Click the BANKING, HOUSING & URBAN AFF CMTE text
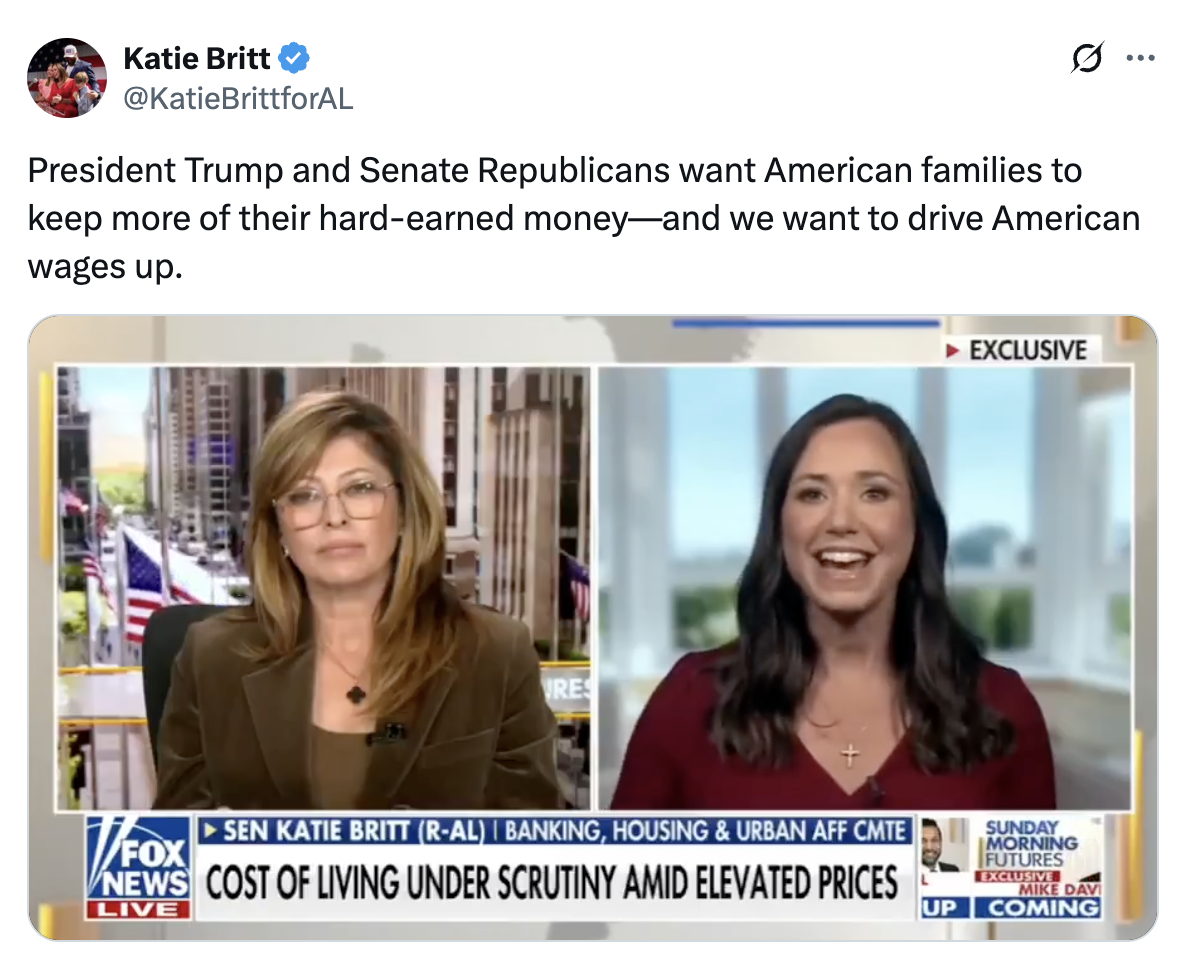The height and width of the screenshot is (970, 1188). click(705, 831)
